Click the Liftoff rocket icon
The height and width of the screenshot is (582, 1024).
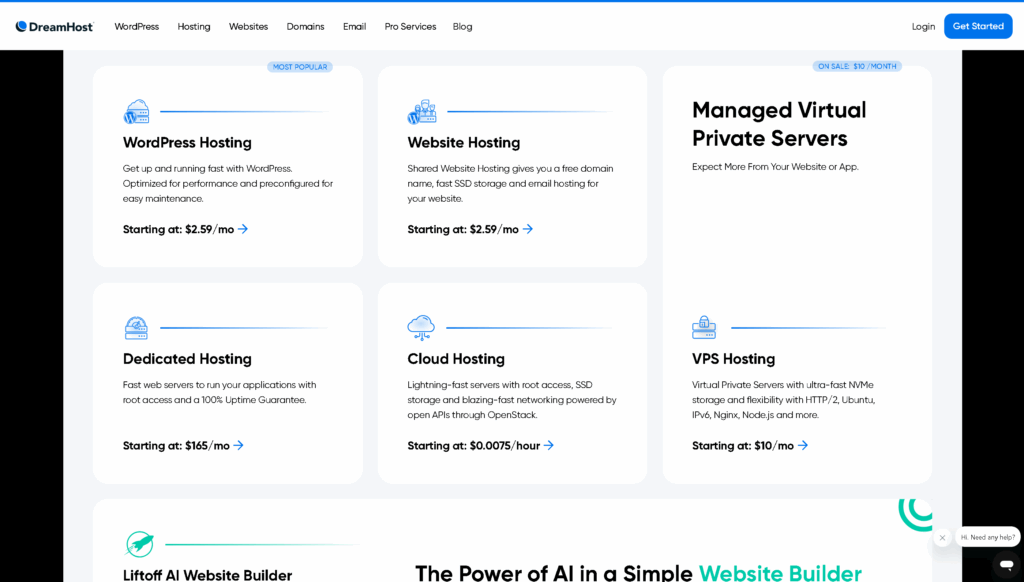pyautogui.click(x=140, y=543)
